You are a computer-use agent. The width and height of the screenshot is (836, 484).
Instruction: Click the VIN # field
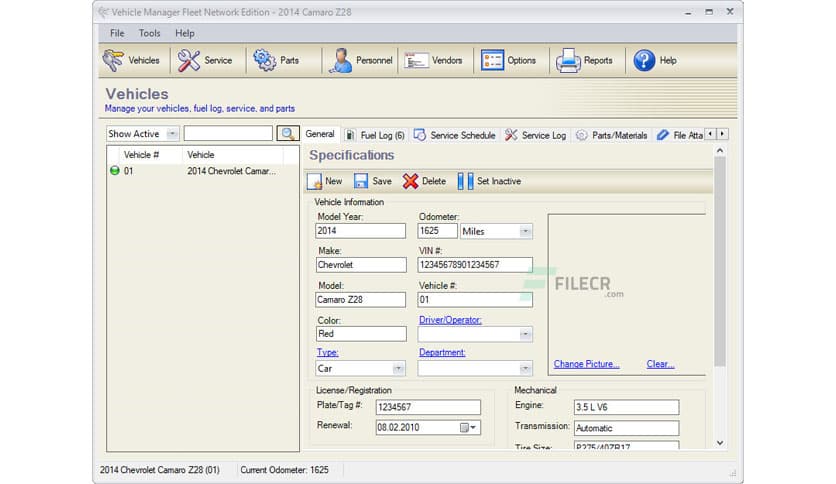pos(475,265)
